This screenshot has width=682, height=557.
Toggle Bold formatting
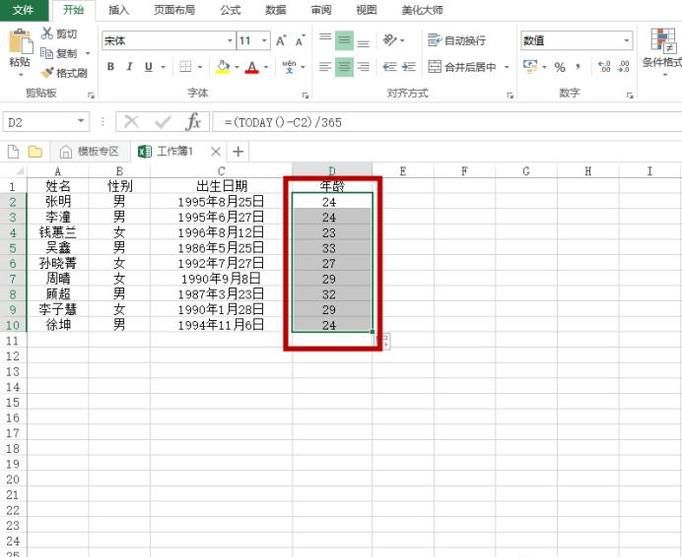click(111, 67)
